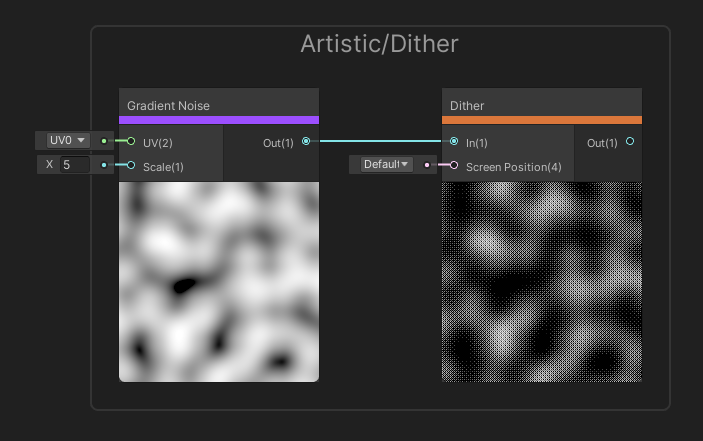Click the cyan Scale X slot connector dot

click(x=104, y=165)
